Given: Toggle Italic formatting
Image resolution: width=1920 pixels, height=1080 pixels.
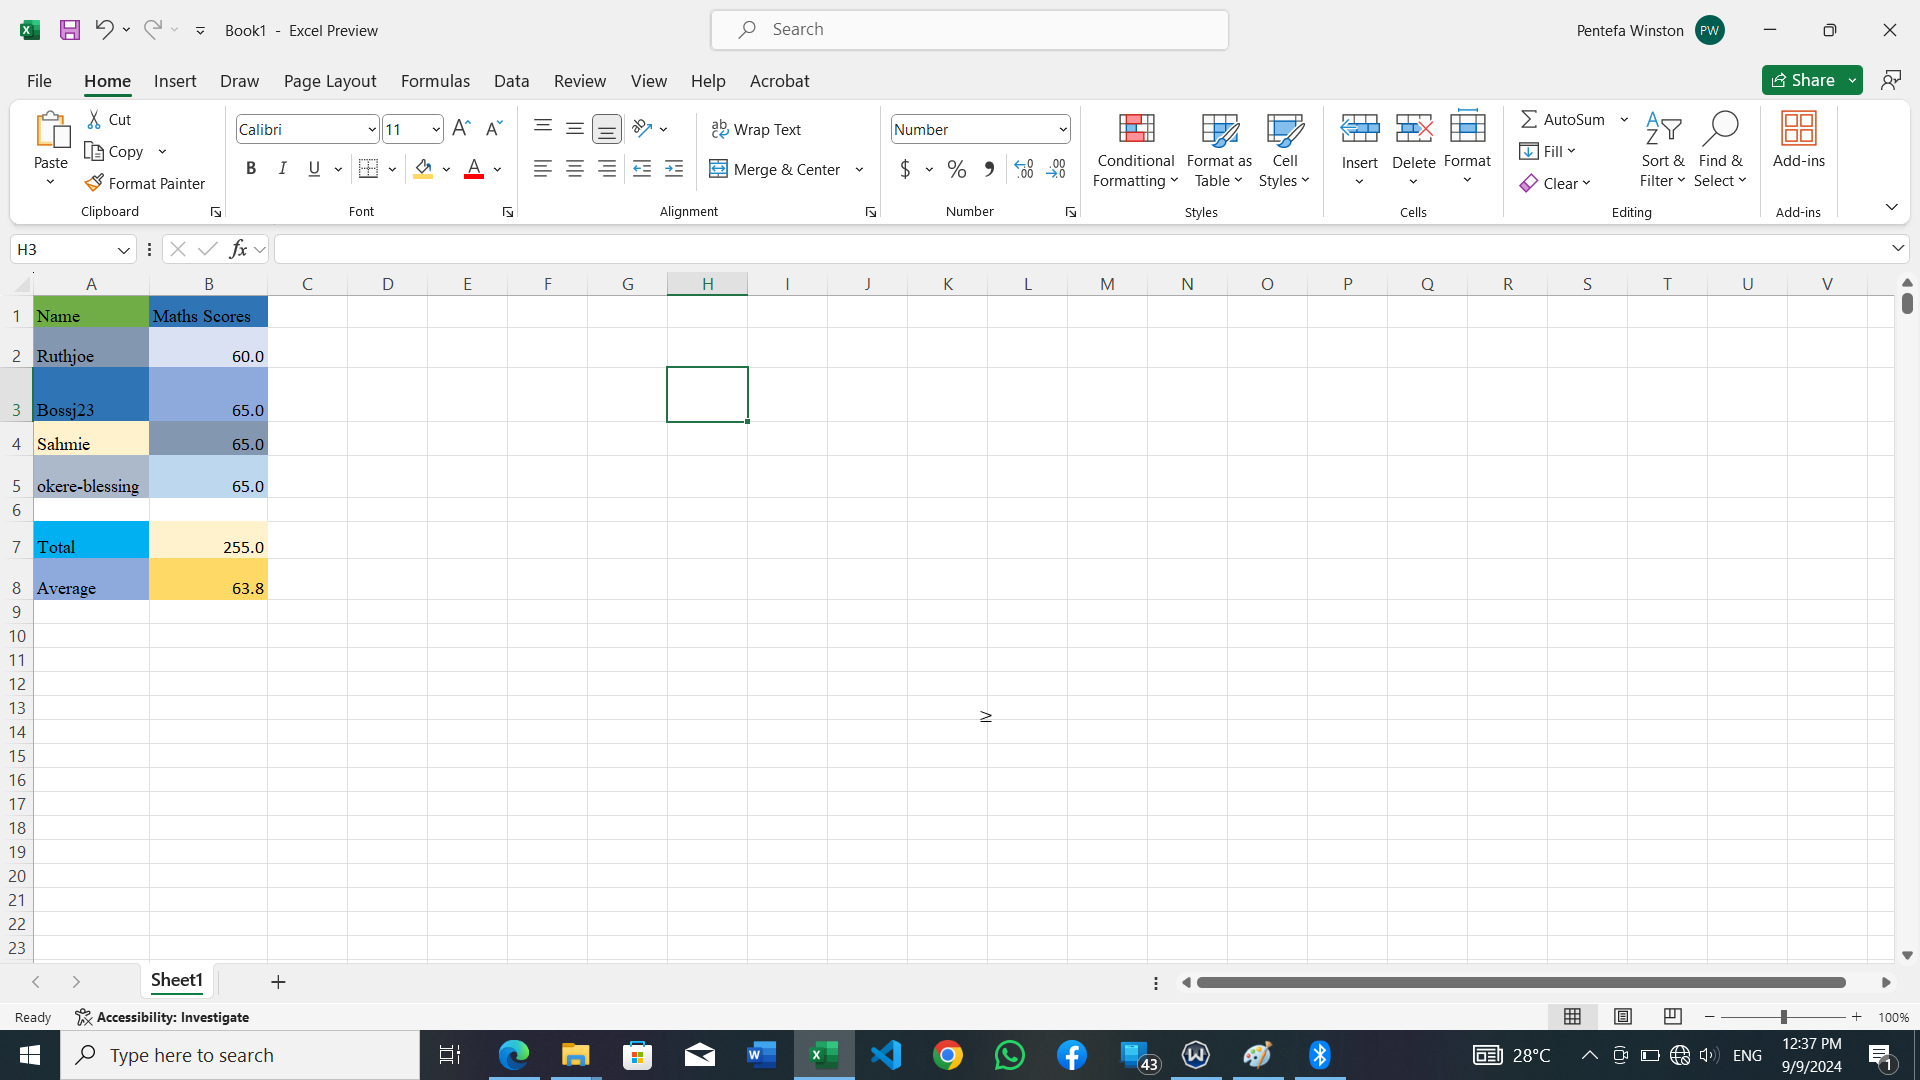Looking at the screenshot, I should pyautogui.click(x=283, y=169).
